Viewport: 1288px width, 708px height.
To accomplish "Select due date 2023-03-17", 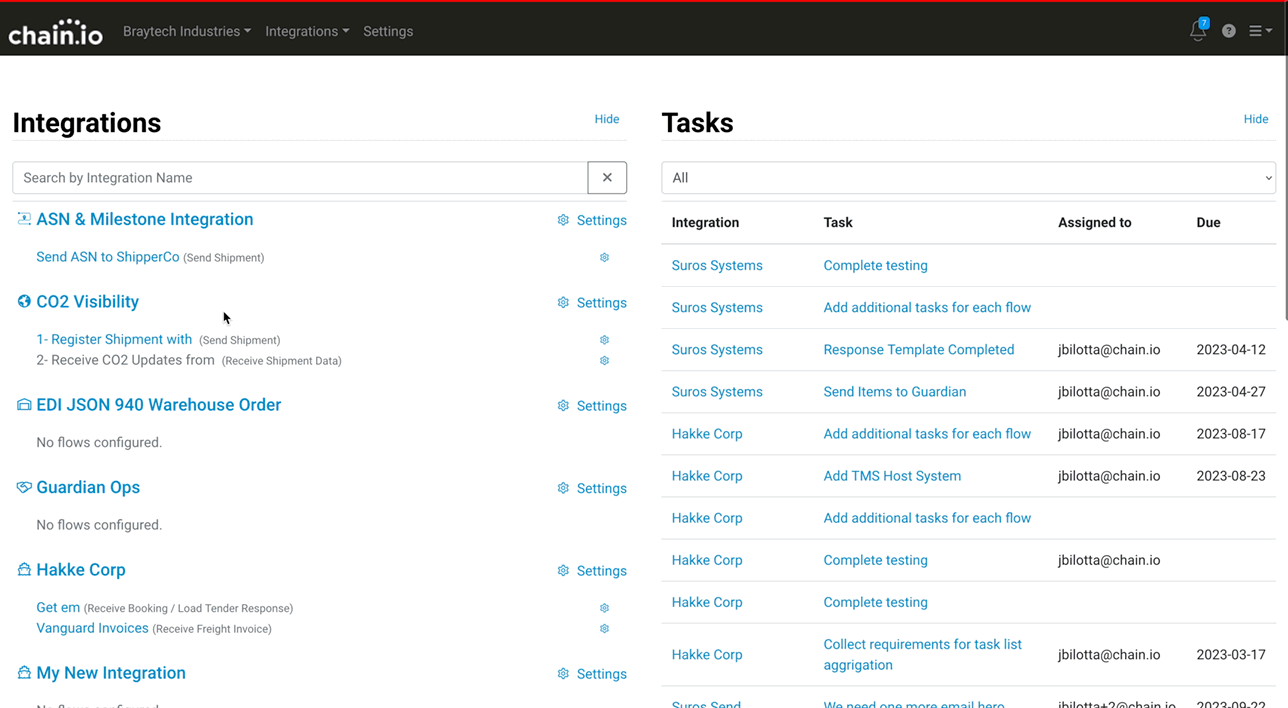I will tap(1231, 654).
